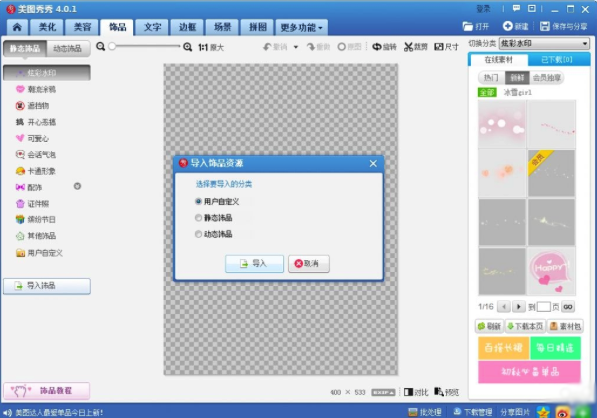Select the 旋转 rotate tool
Screen dimensions: 597x418
[x=384, y=47]
